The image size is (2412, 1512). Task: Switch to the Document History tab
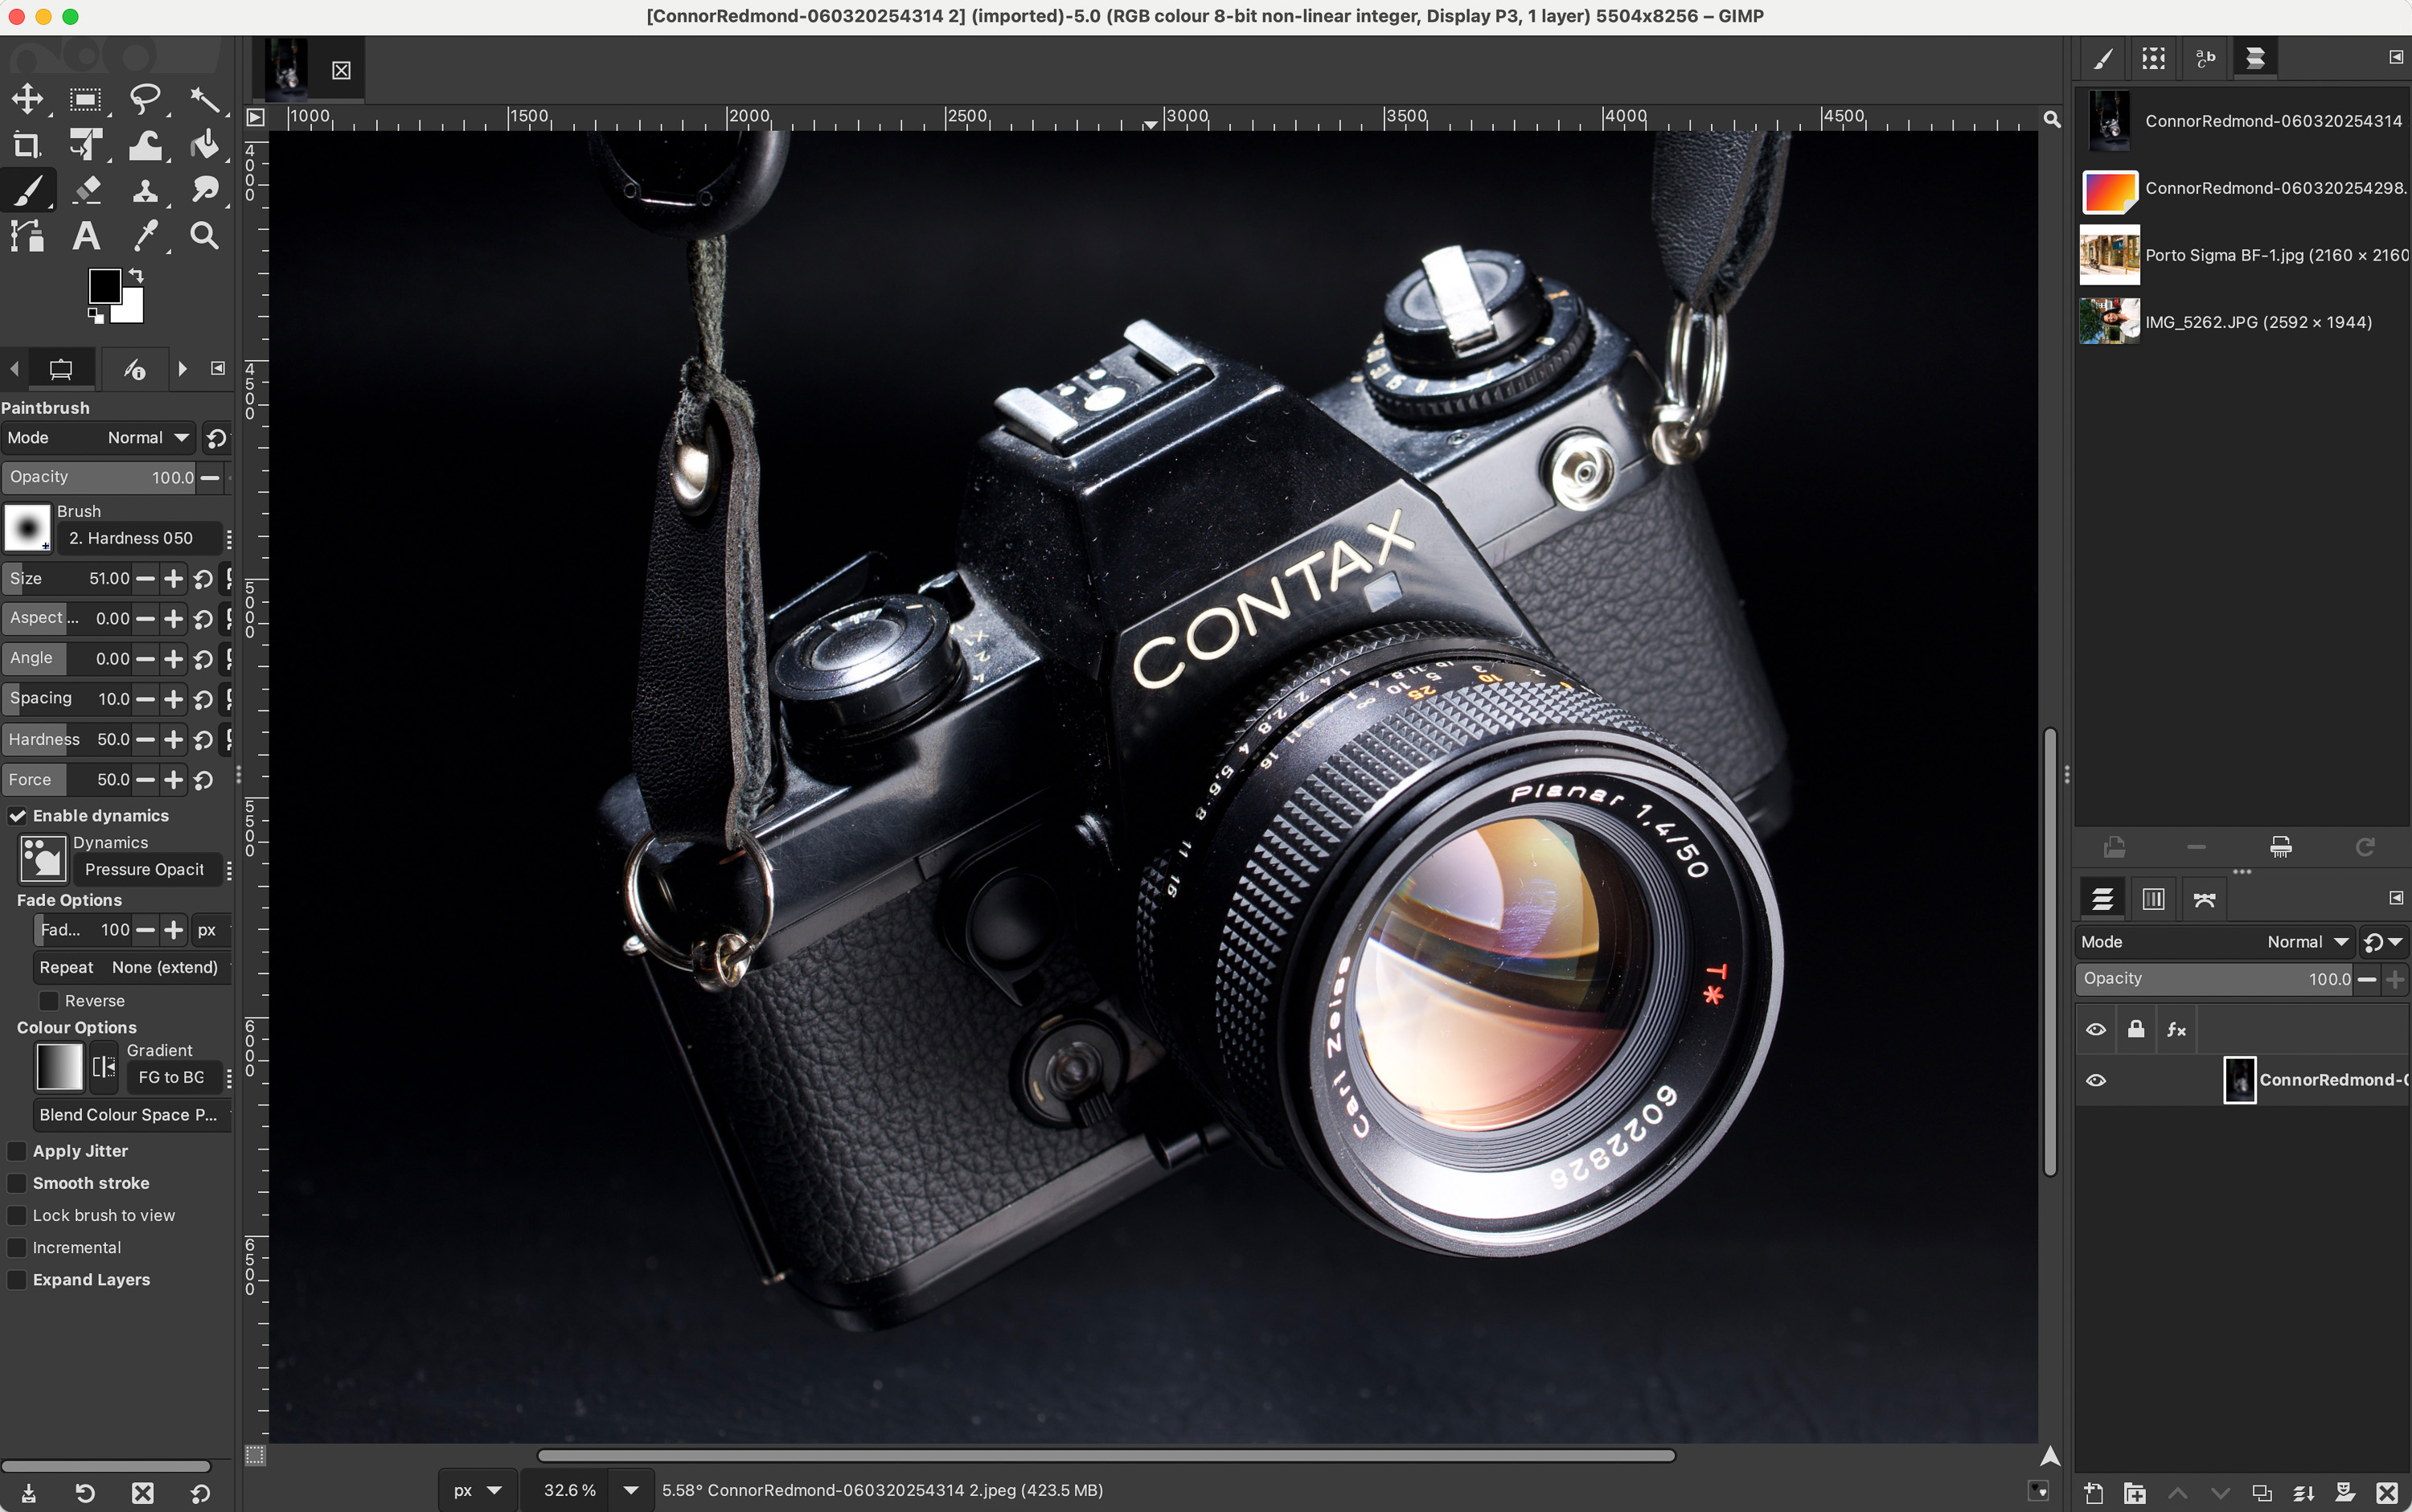click(x=2255, y=58)
